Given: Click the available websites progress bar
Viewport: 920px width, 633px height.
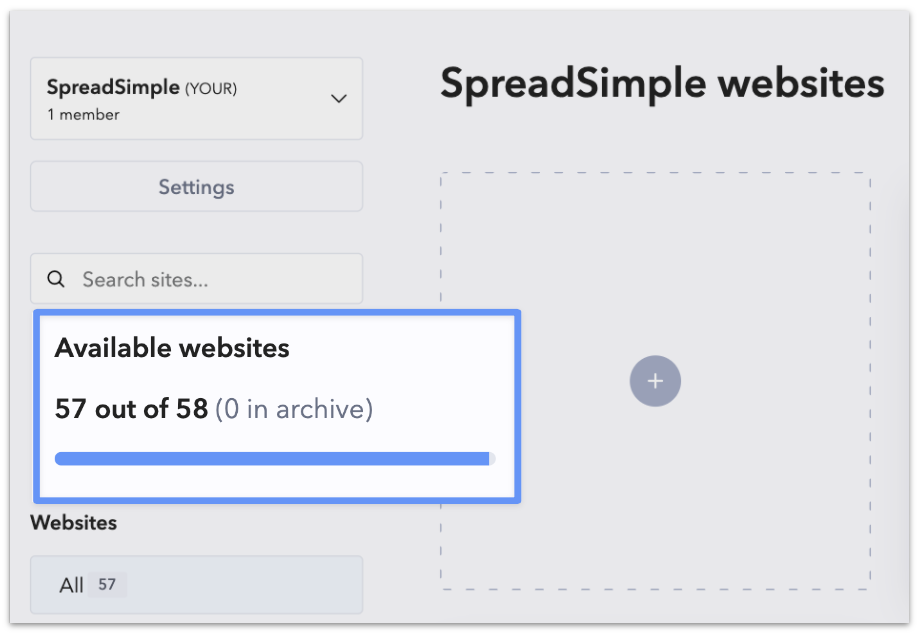Looking at the screenshot, I should coord(275,459).
